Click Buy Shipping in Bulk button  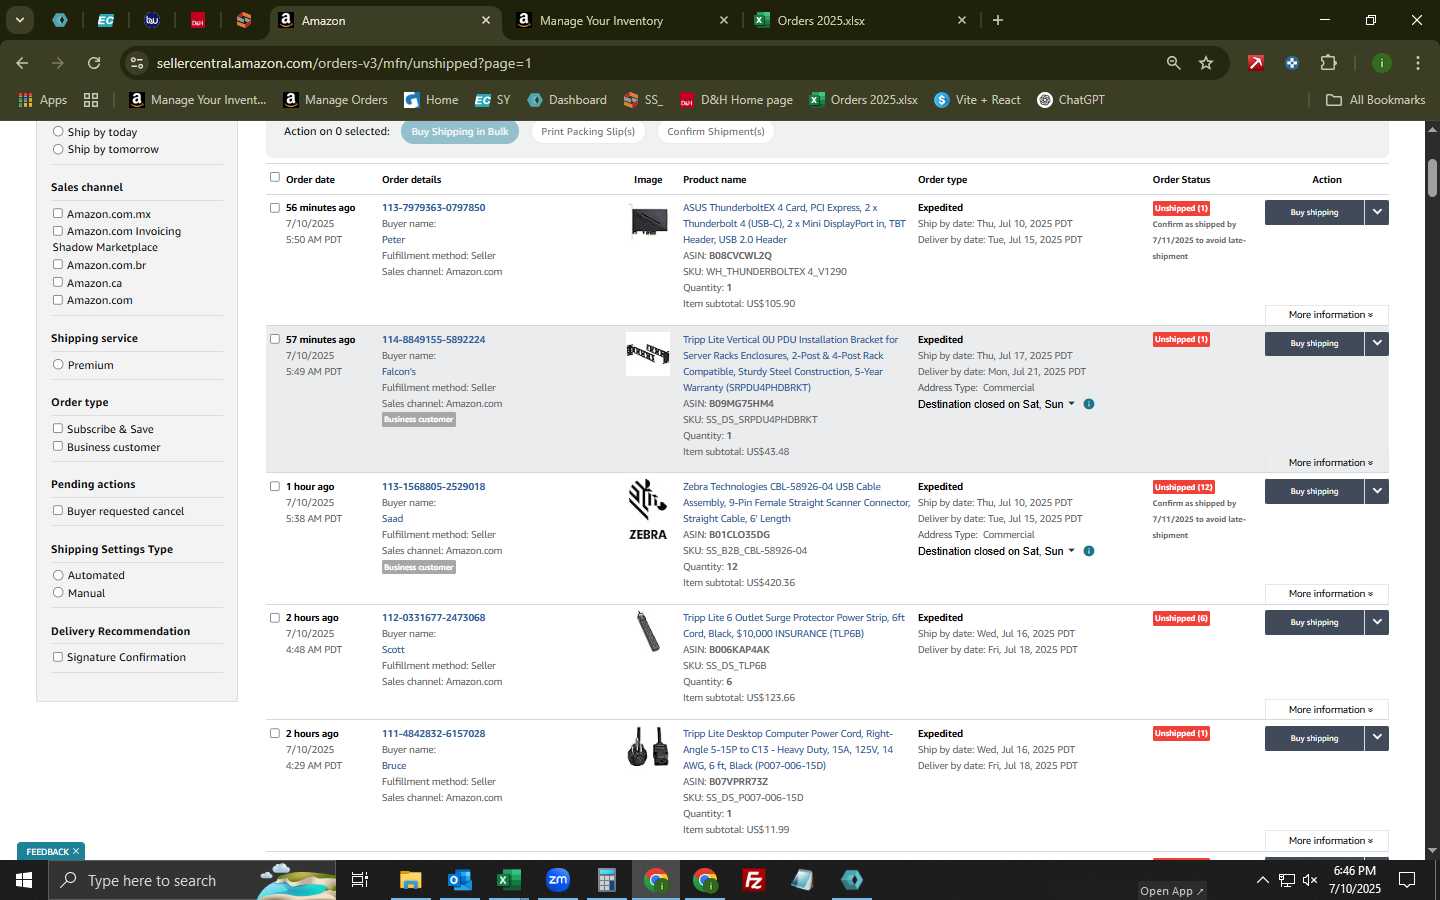460,132
